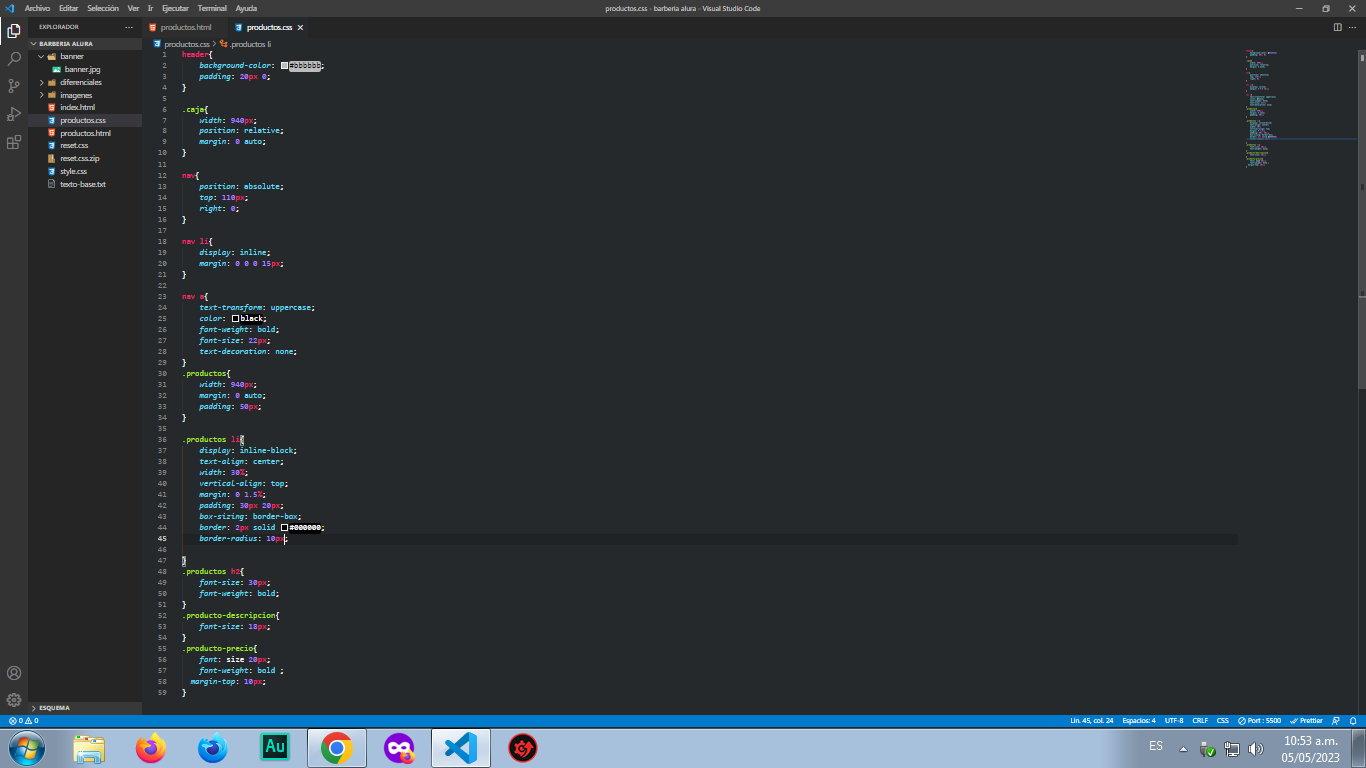Open black color swatch on line 25

click(x=236, y=318)
